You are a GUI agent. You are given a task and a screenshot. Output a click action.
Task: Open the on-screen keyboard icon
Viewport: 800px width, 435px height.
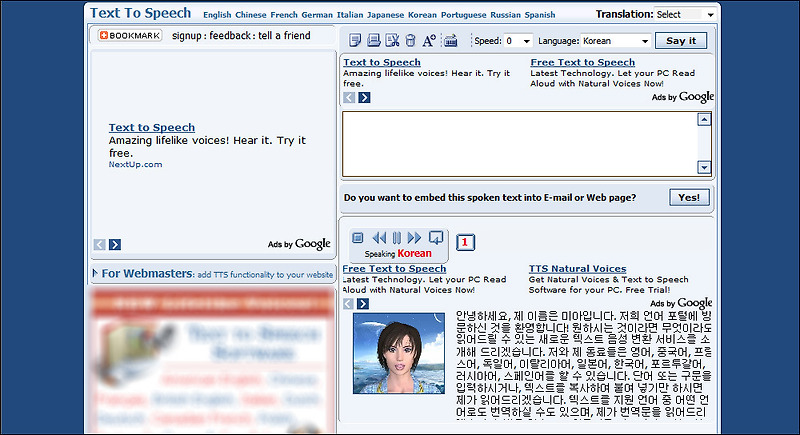[451, 40]
